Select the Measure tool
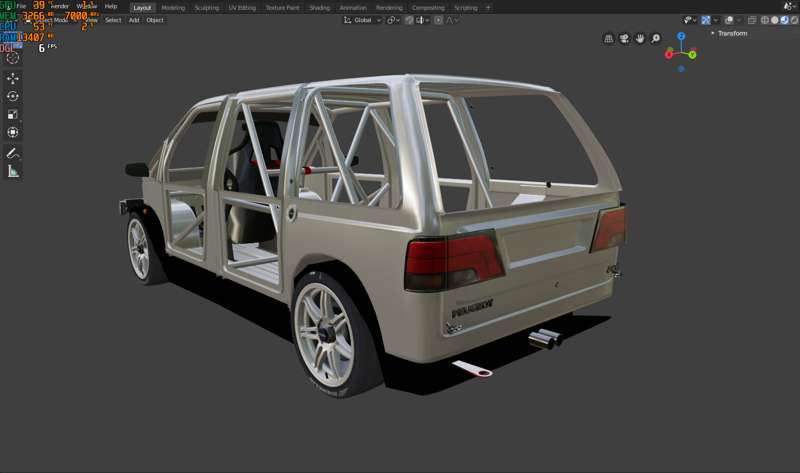The image size is (800, 473). [x=13, y=171]
